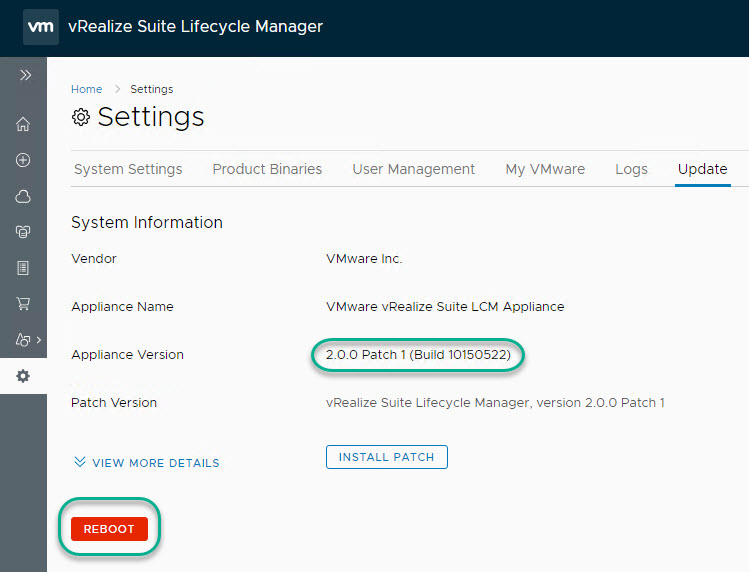This screenshot has height=572, width=749.
Task: Click the database/datacenter sidebar icon
Action: [23, 232]
